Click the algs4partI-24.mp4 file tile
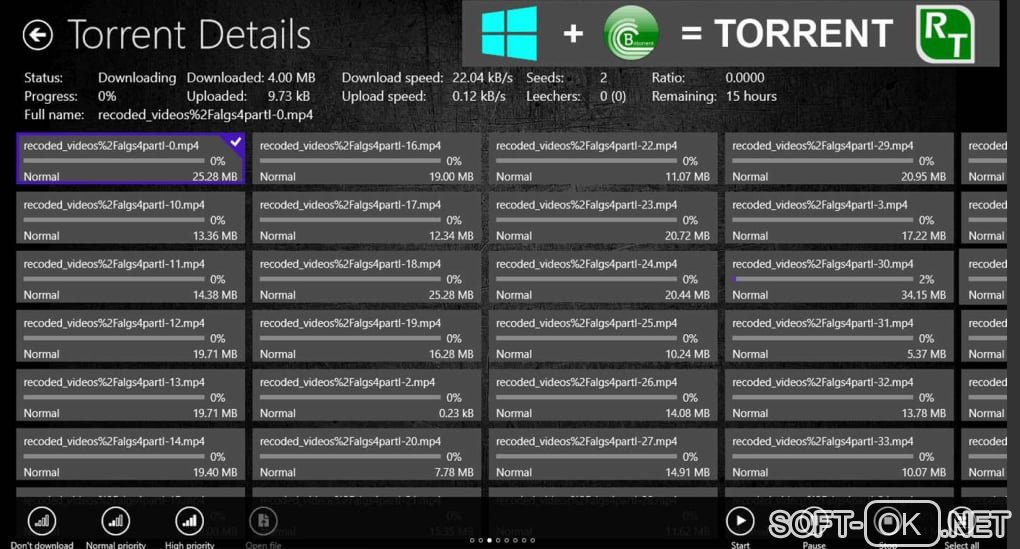The width and height of the screenshot is (1020, 549). click(603, 278)
